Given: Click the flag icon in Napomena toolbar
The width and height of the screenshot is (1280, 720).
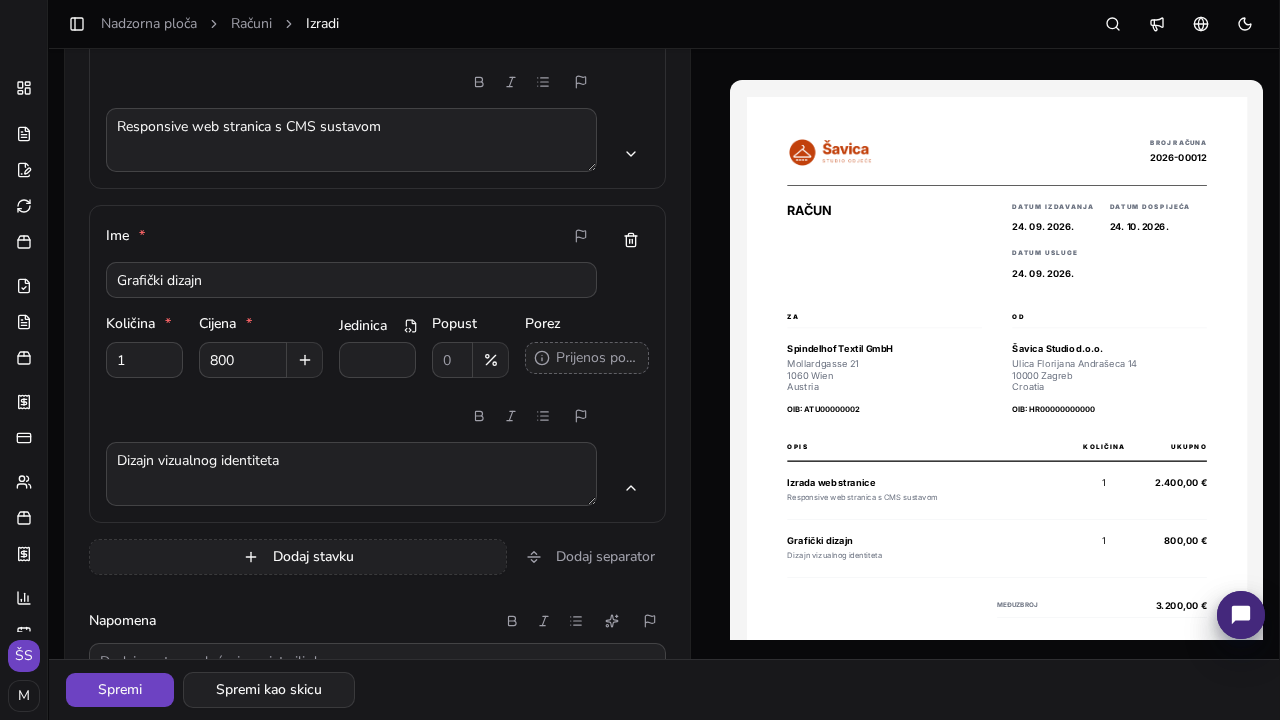Looking at the screenshot, I should tap(650, 621).
